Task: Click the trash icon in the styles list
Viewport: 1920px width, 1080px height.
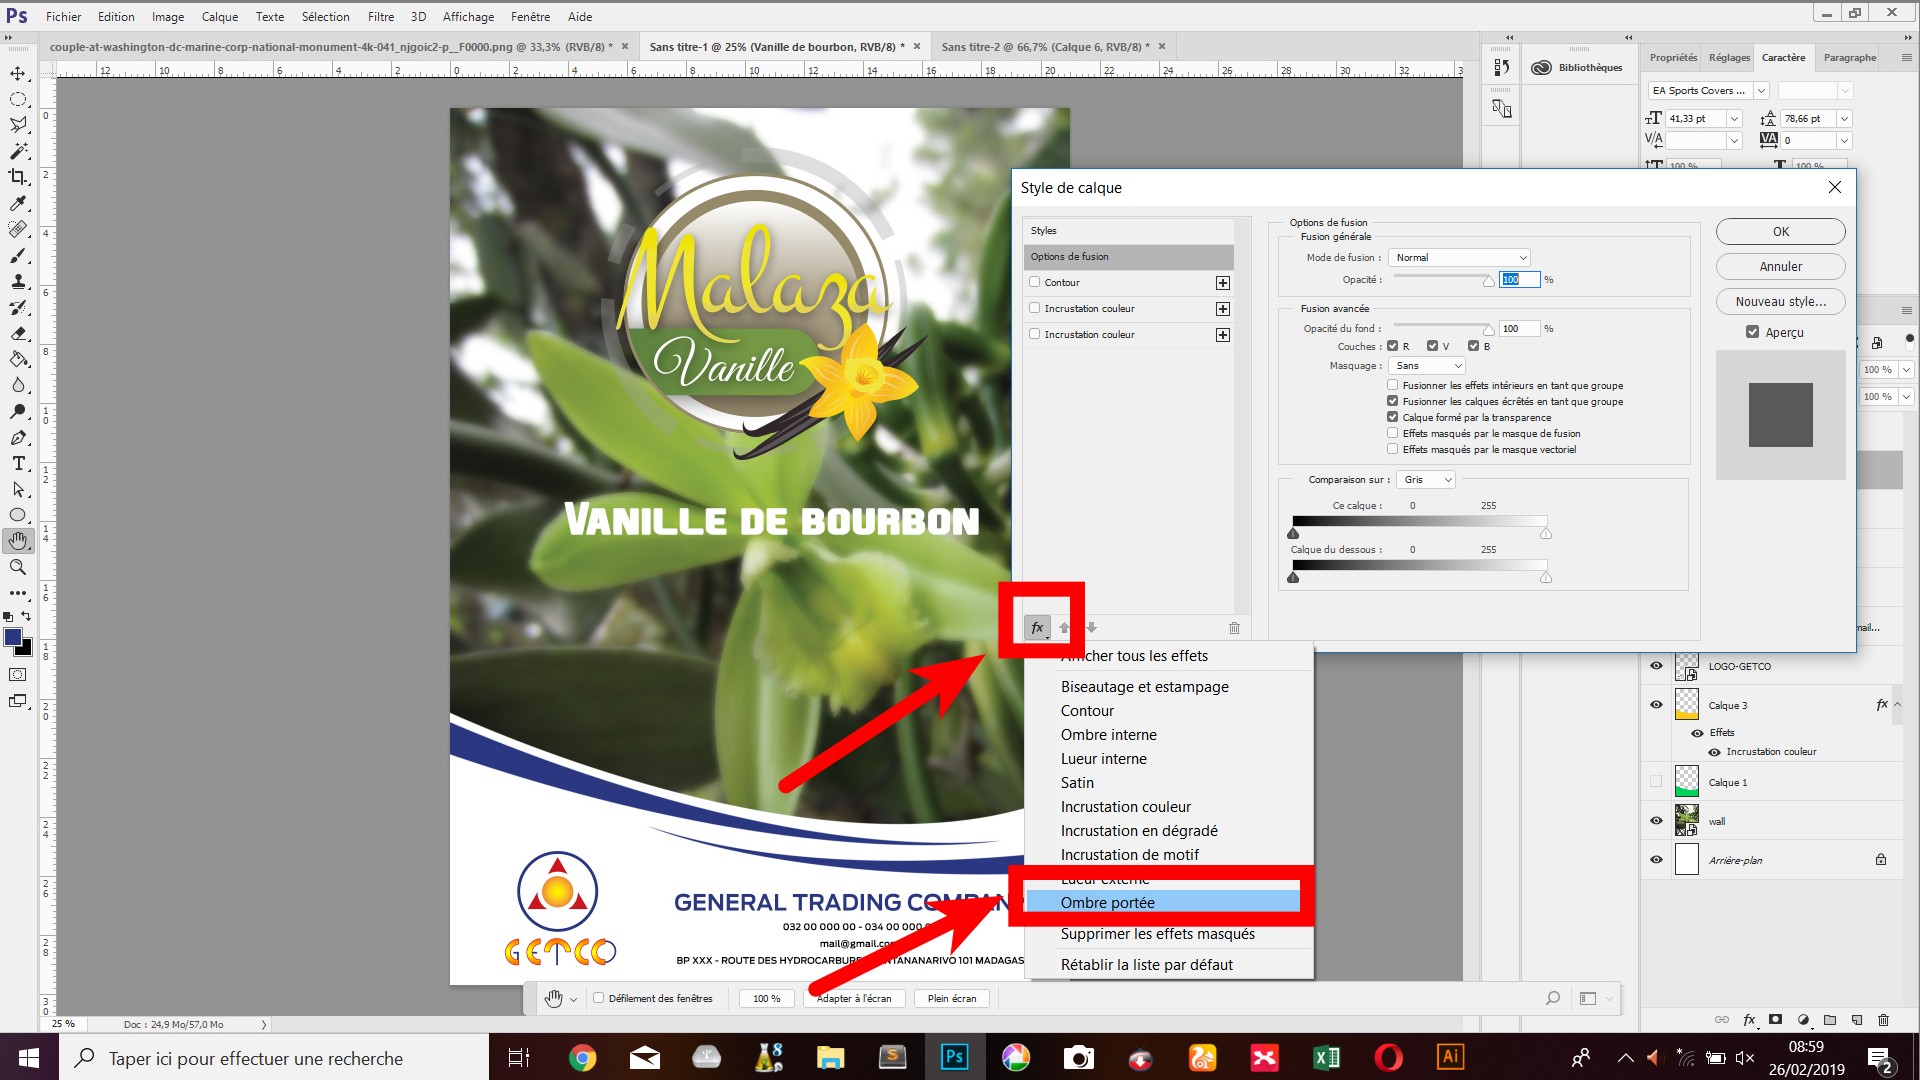Action: pos(1234,628)
